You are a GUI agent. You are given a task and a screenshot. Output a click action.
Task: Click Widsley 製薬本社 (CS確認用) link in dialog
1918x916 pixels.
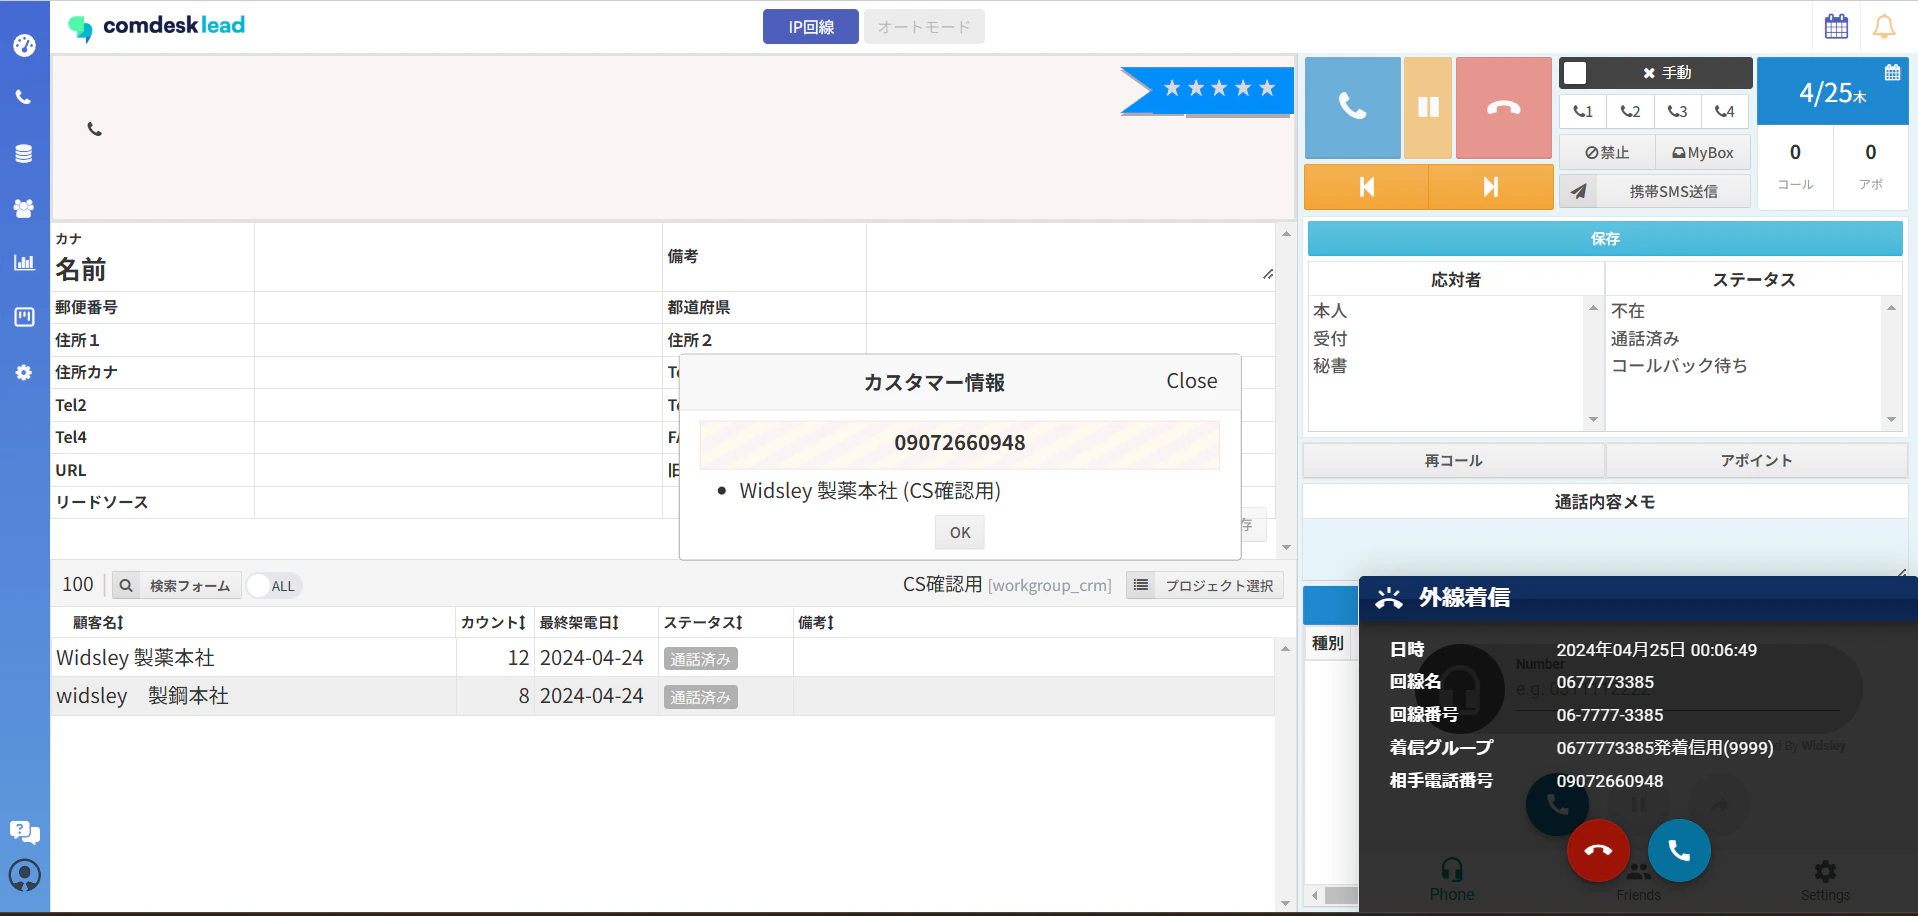[870, 491]
